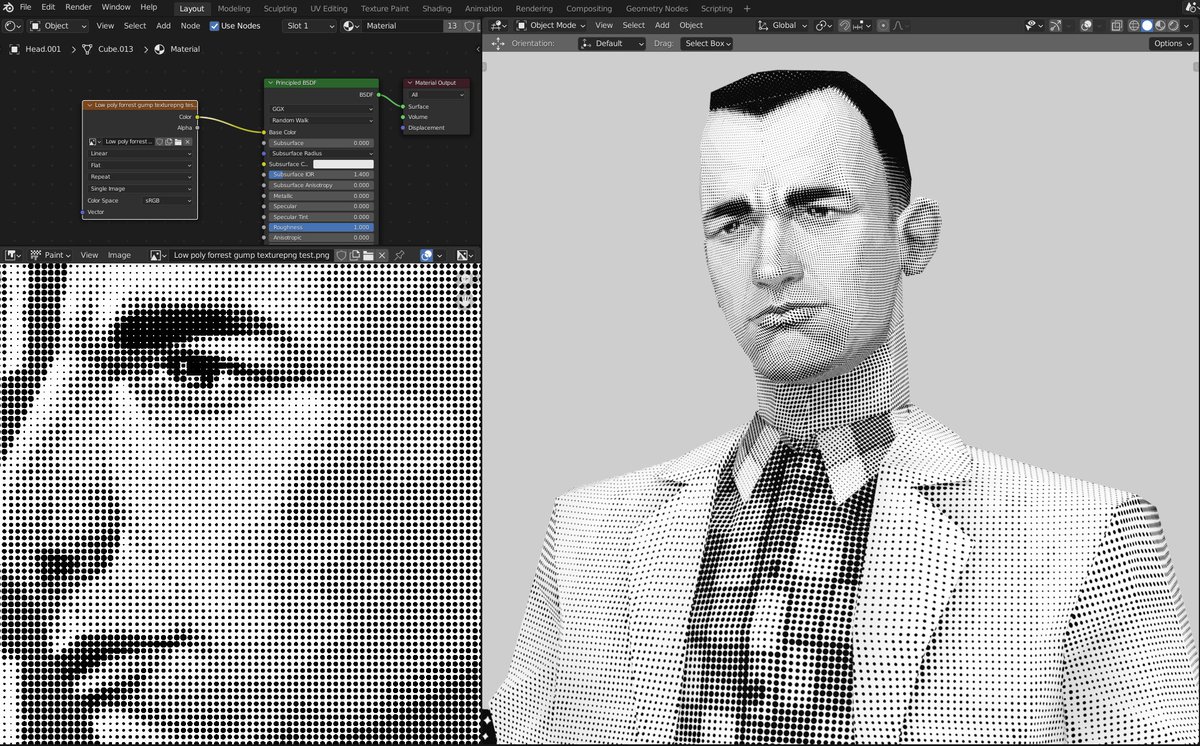Click the Add menu in node editor

point(163,25)
